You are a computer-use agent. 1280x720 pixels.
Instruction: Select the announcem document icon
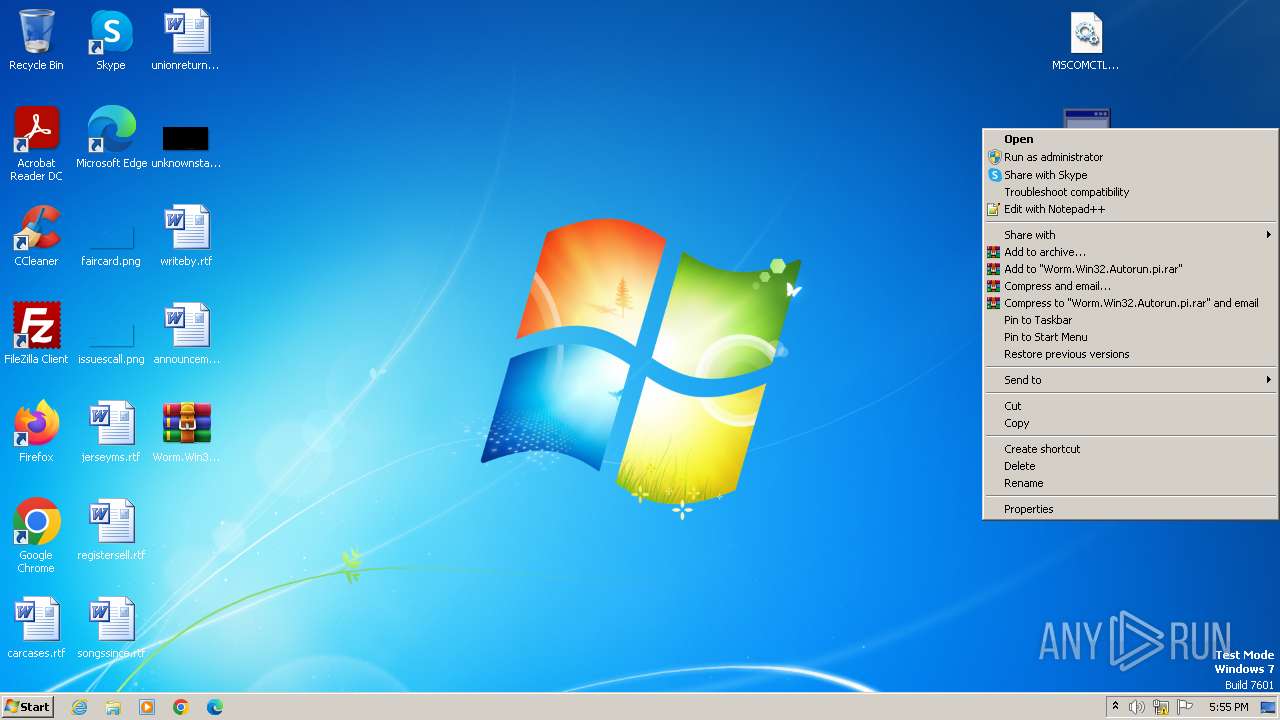click(x=186, y=334)
